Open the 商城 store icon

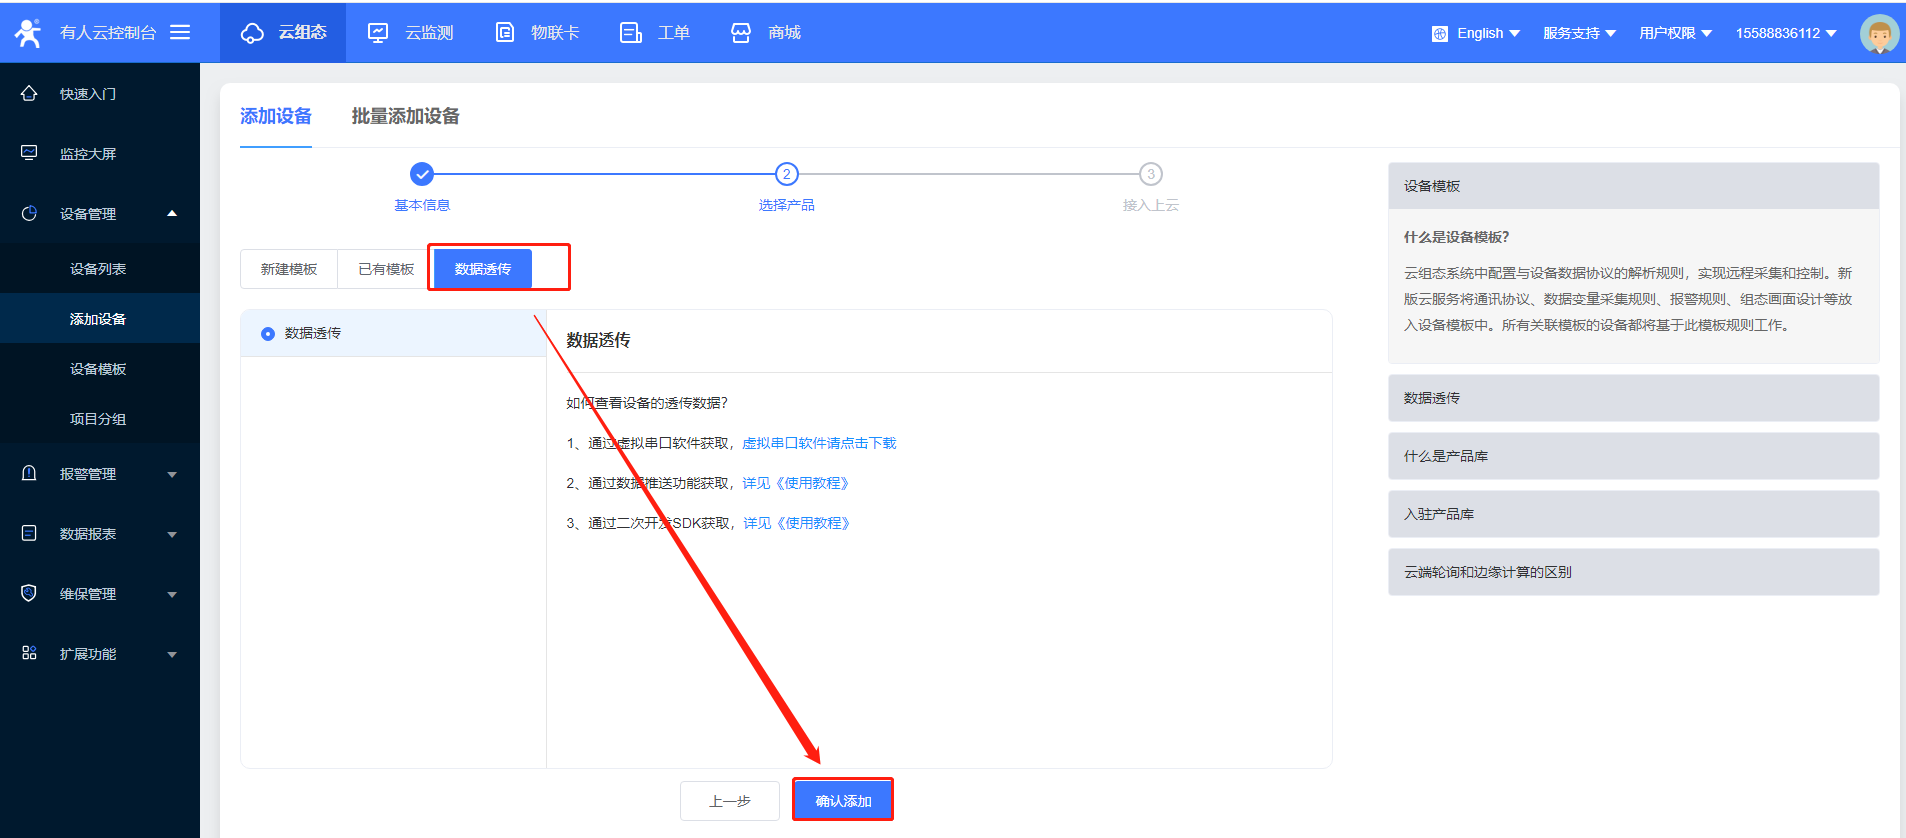pyautogui.click(x=740, y=33)
